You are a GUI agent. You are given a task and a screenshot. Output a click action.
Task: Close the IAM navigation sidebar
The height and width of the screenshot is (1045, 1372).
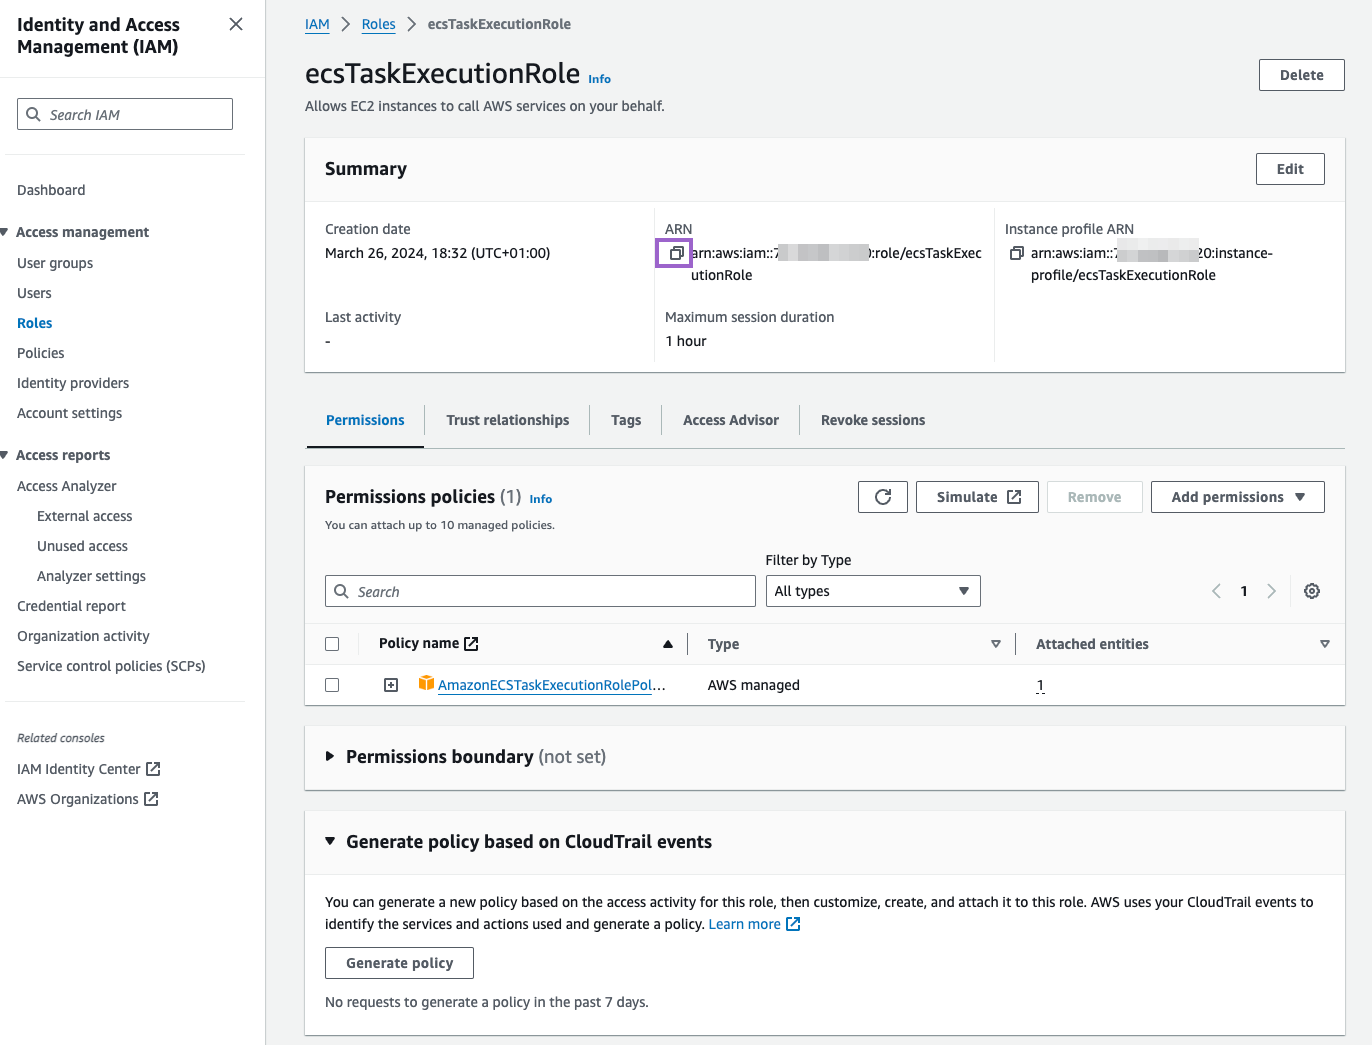(x=236, y=24)
